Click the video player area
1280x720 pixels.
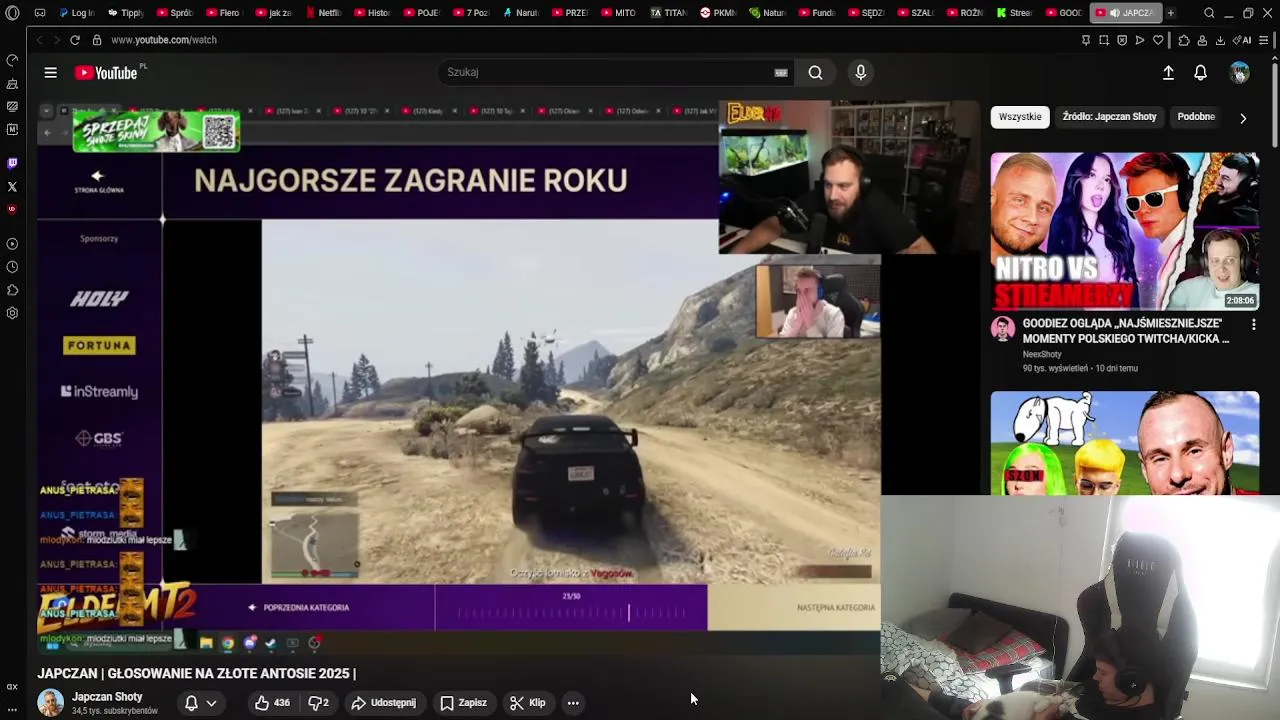coord(459,378)
